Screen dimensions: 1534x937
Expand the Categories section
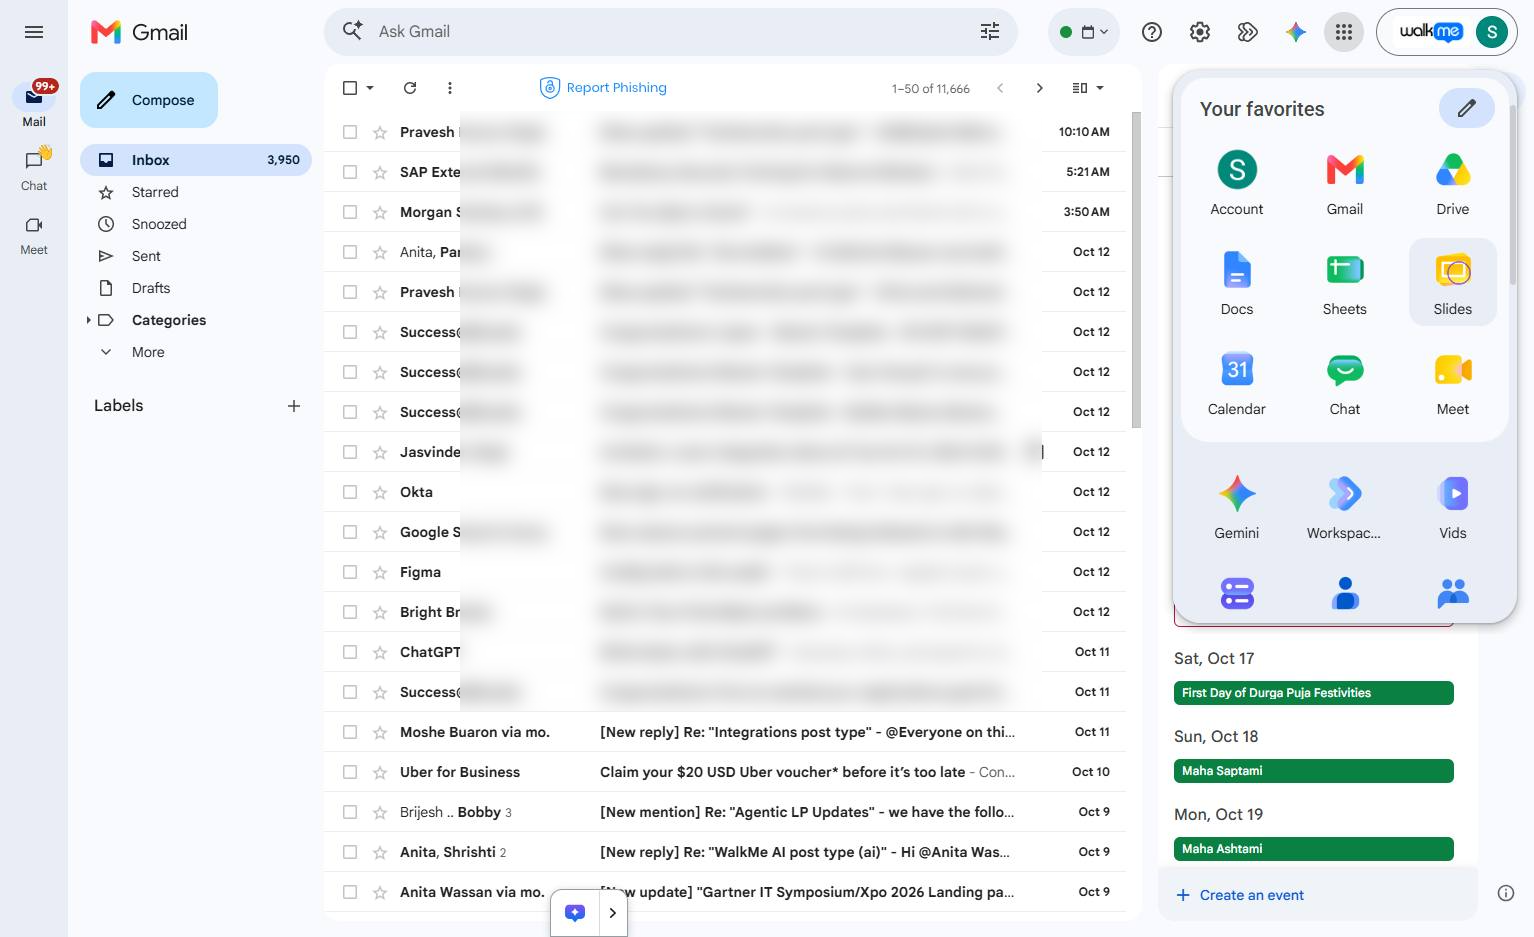(x=88, y=320)
